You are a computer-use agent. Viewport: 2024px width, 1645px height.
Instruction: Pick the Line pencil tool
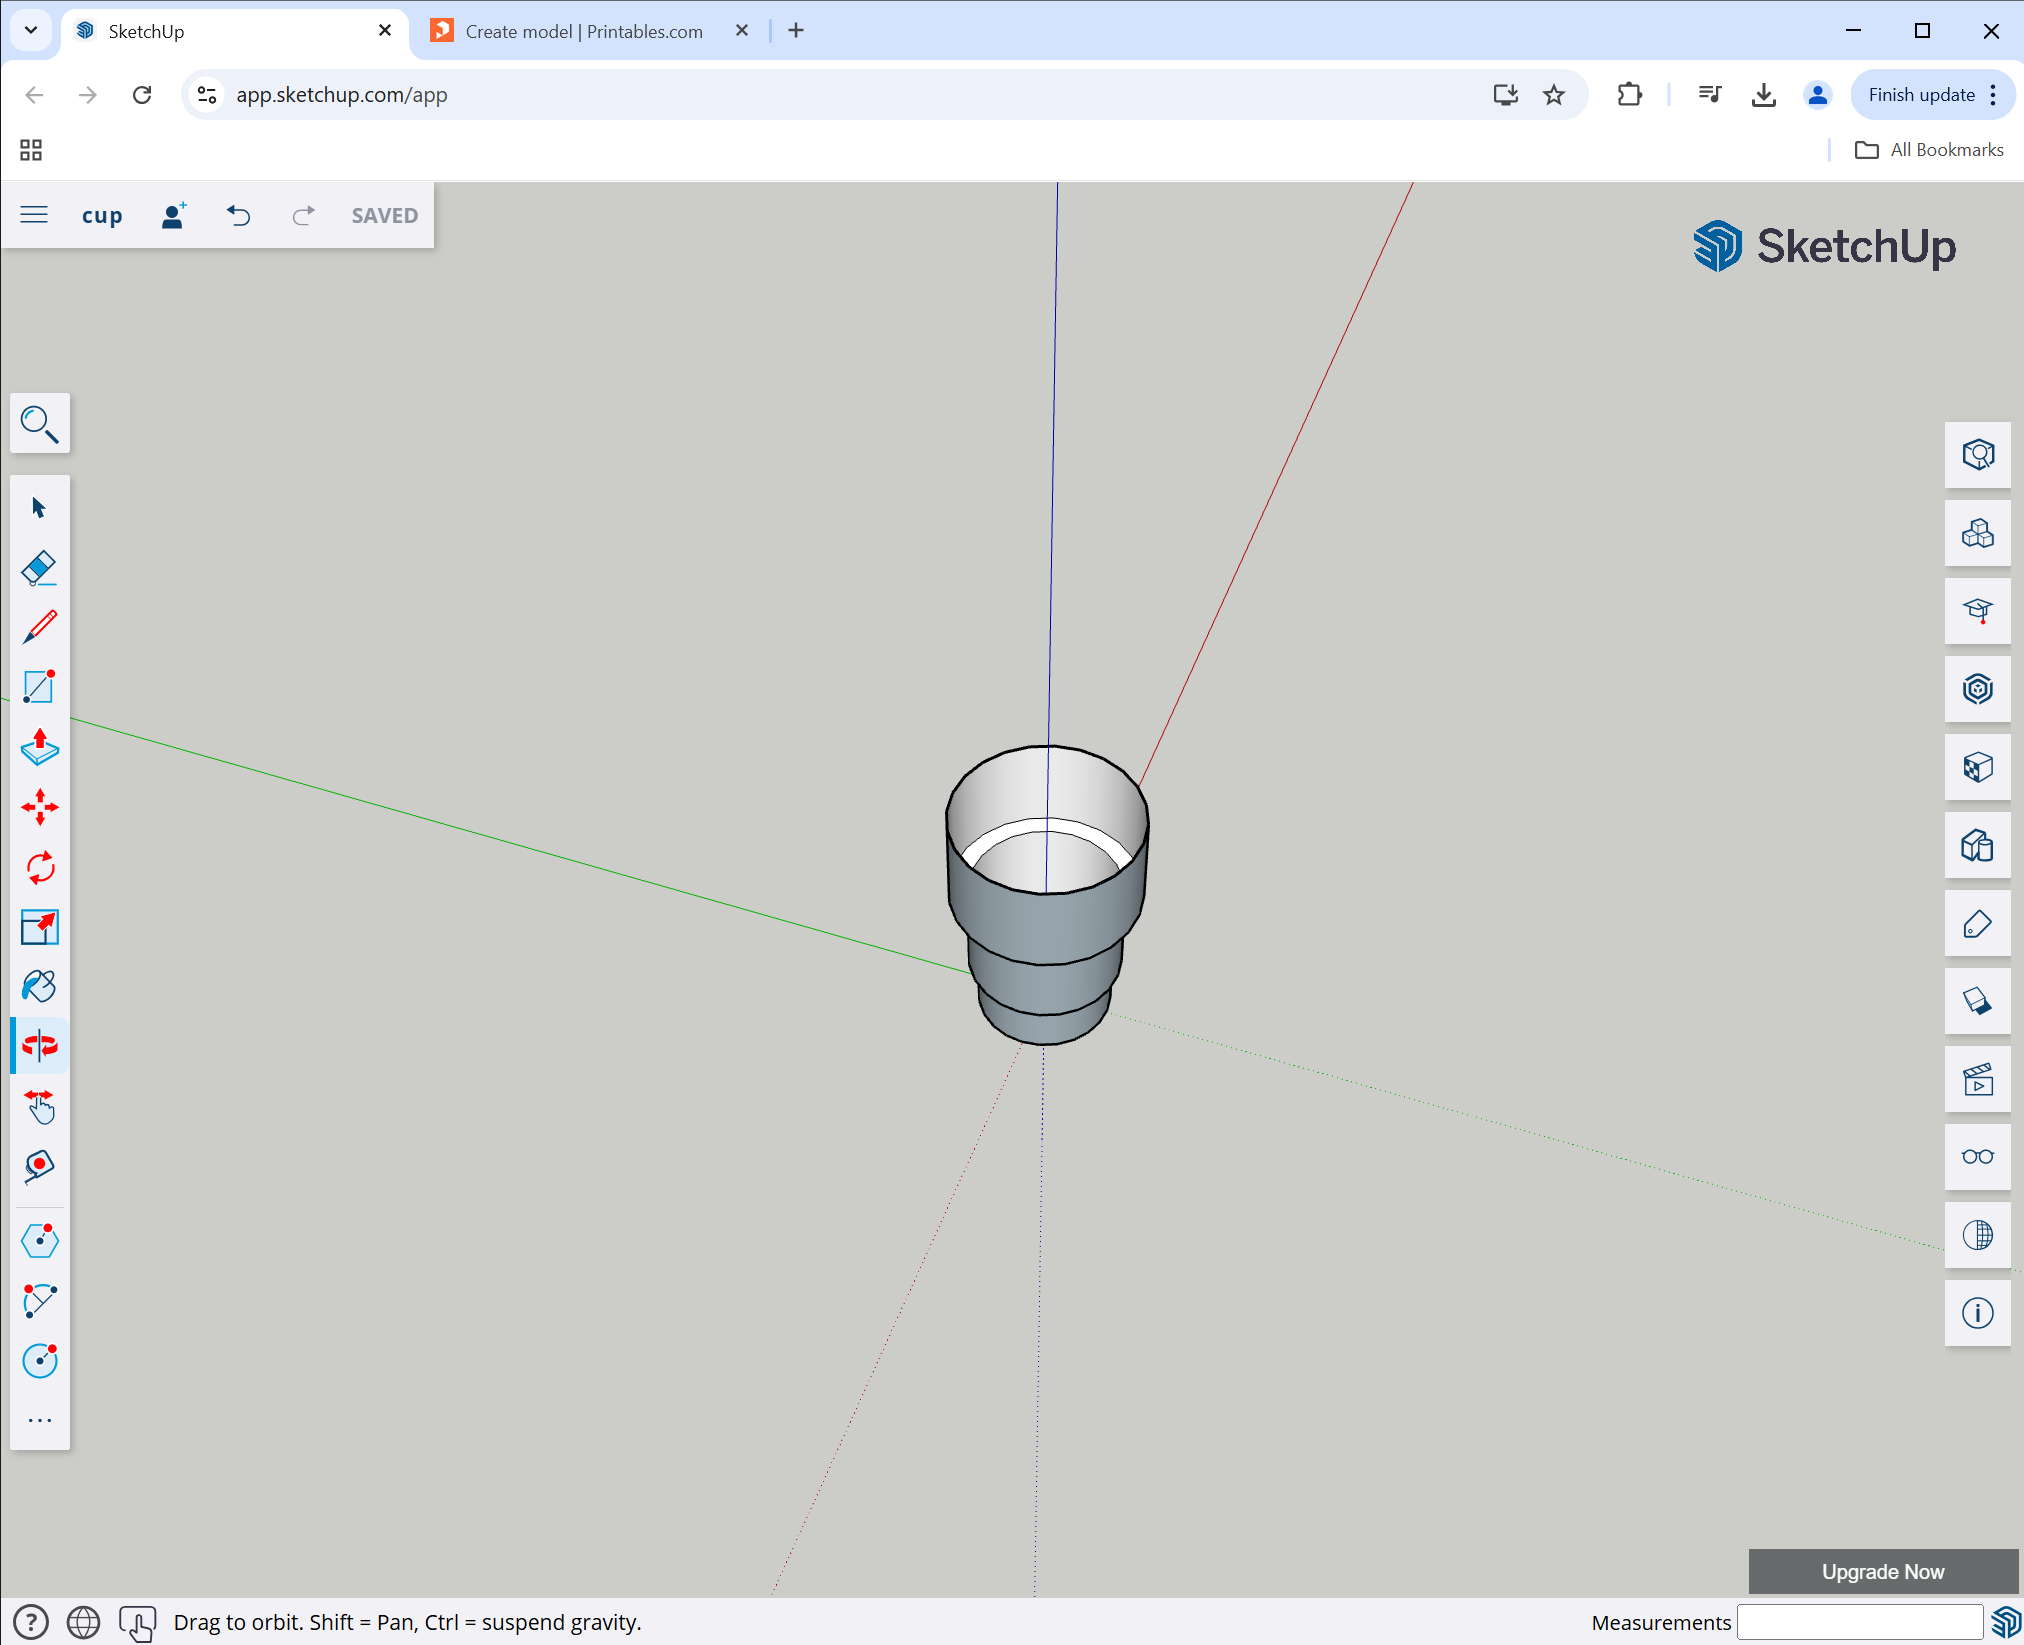click(39, 628)
